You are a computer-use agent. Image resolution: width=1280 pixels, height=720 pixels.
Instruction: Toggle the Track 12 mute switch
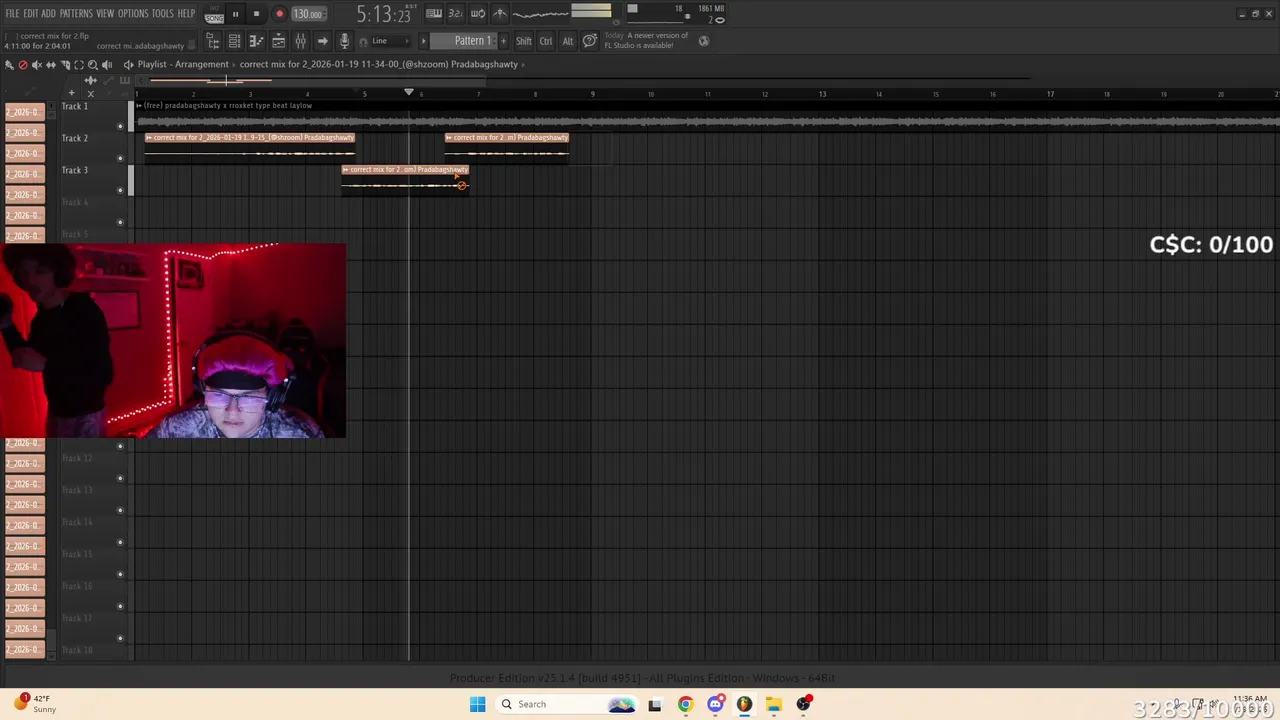(120, 478)
